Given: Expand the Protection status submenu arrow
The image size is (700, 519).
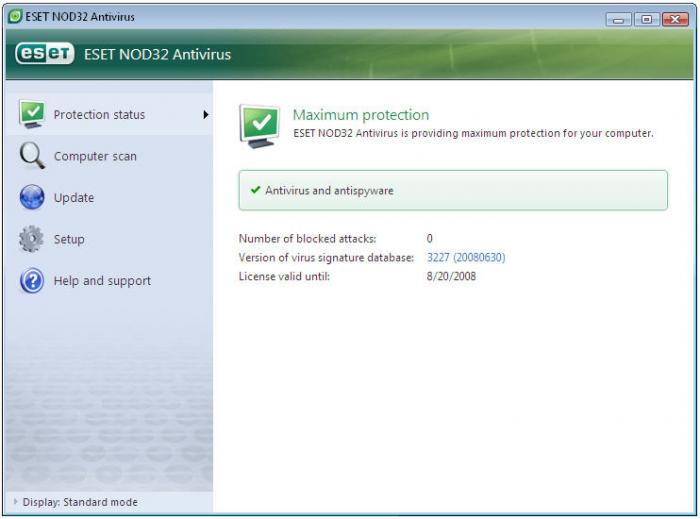Looking at the screenshot, I should 206,115.
